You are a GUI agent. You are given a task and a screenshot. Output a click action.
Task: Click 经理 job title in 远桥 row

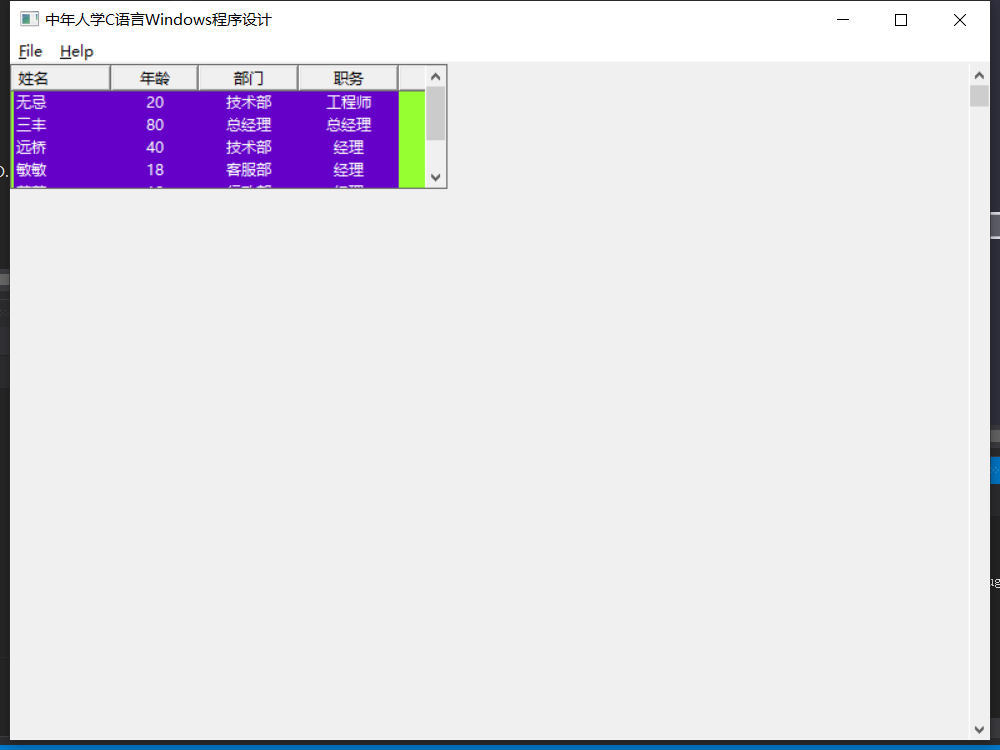click(349, 147)
